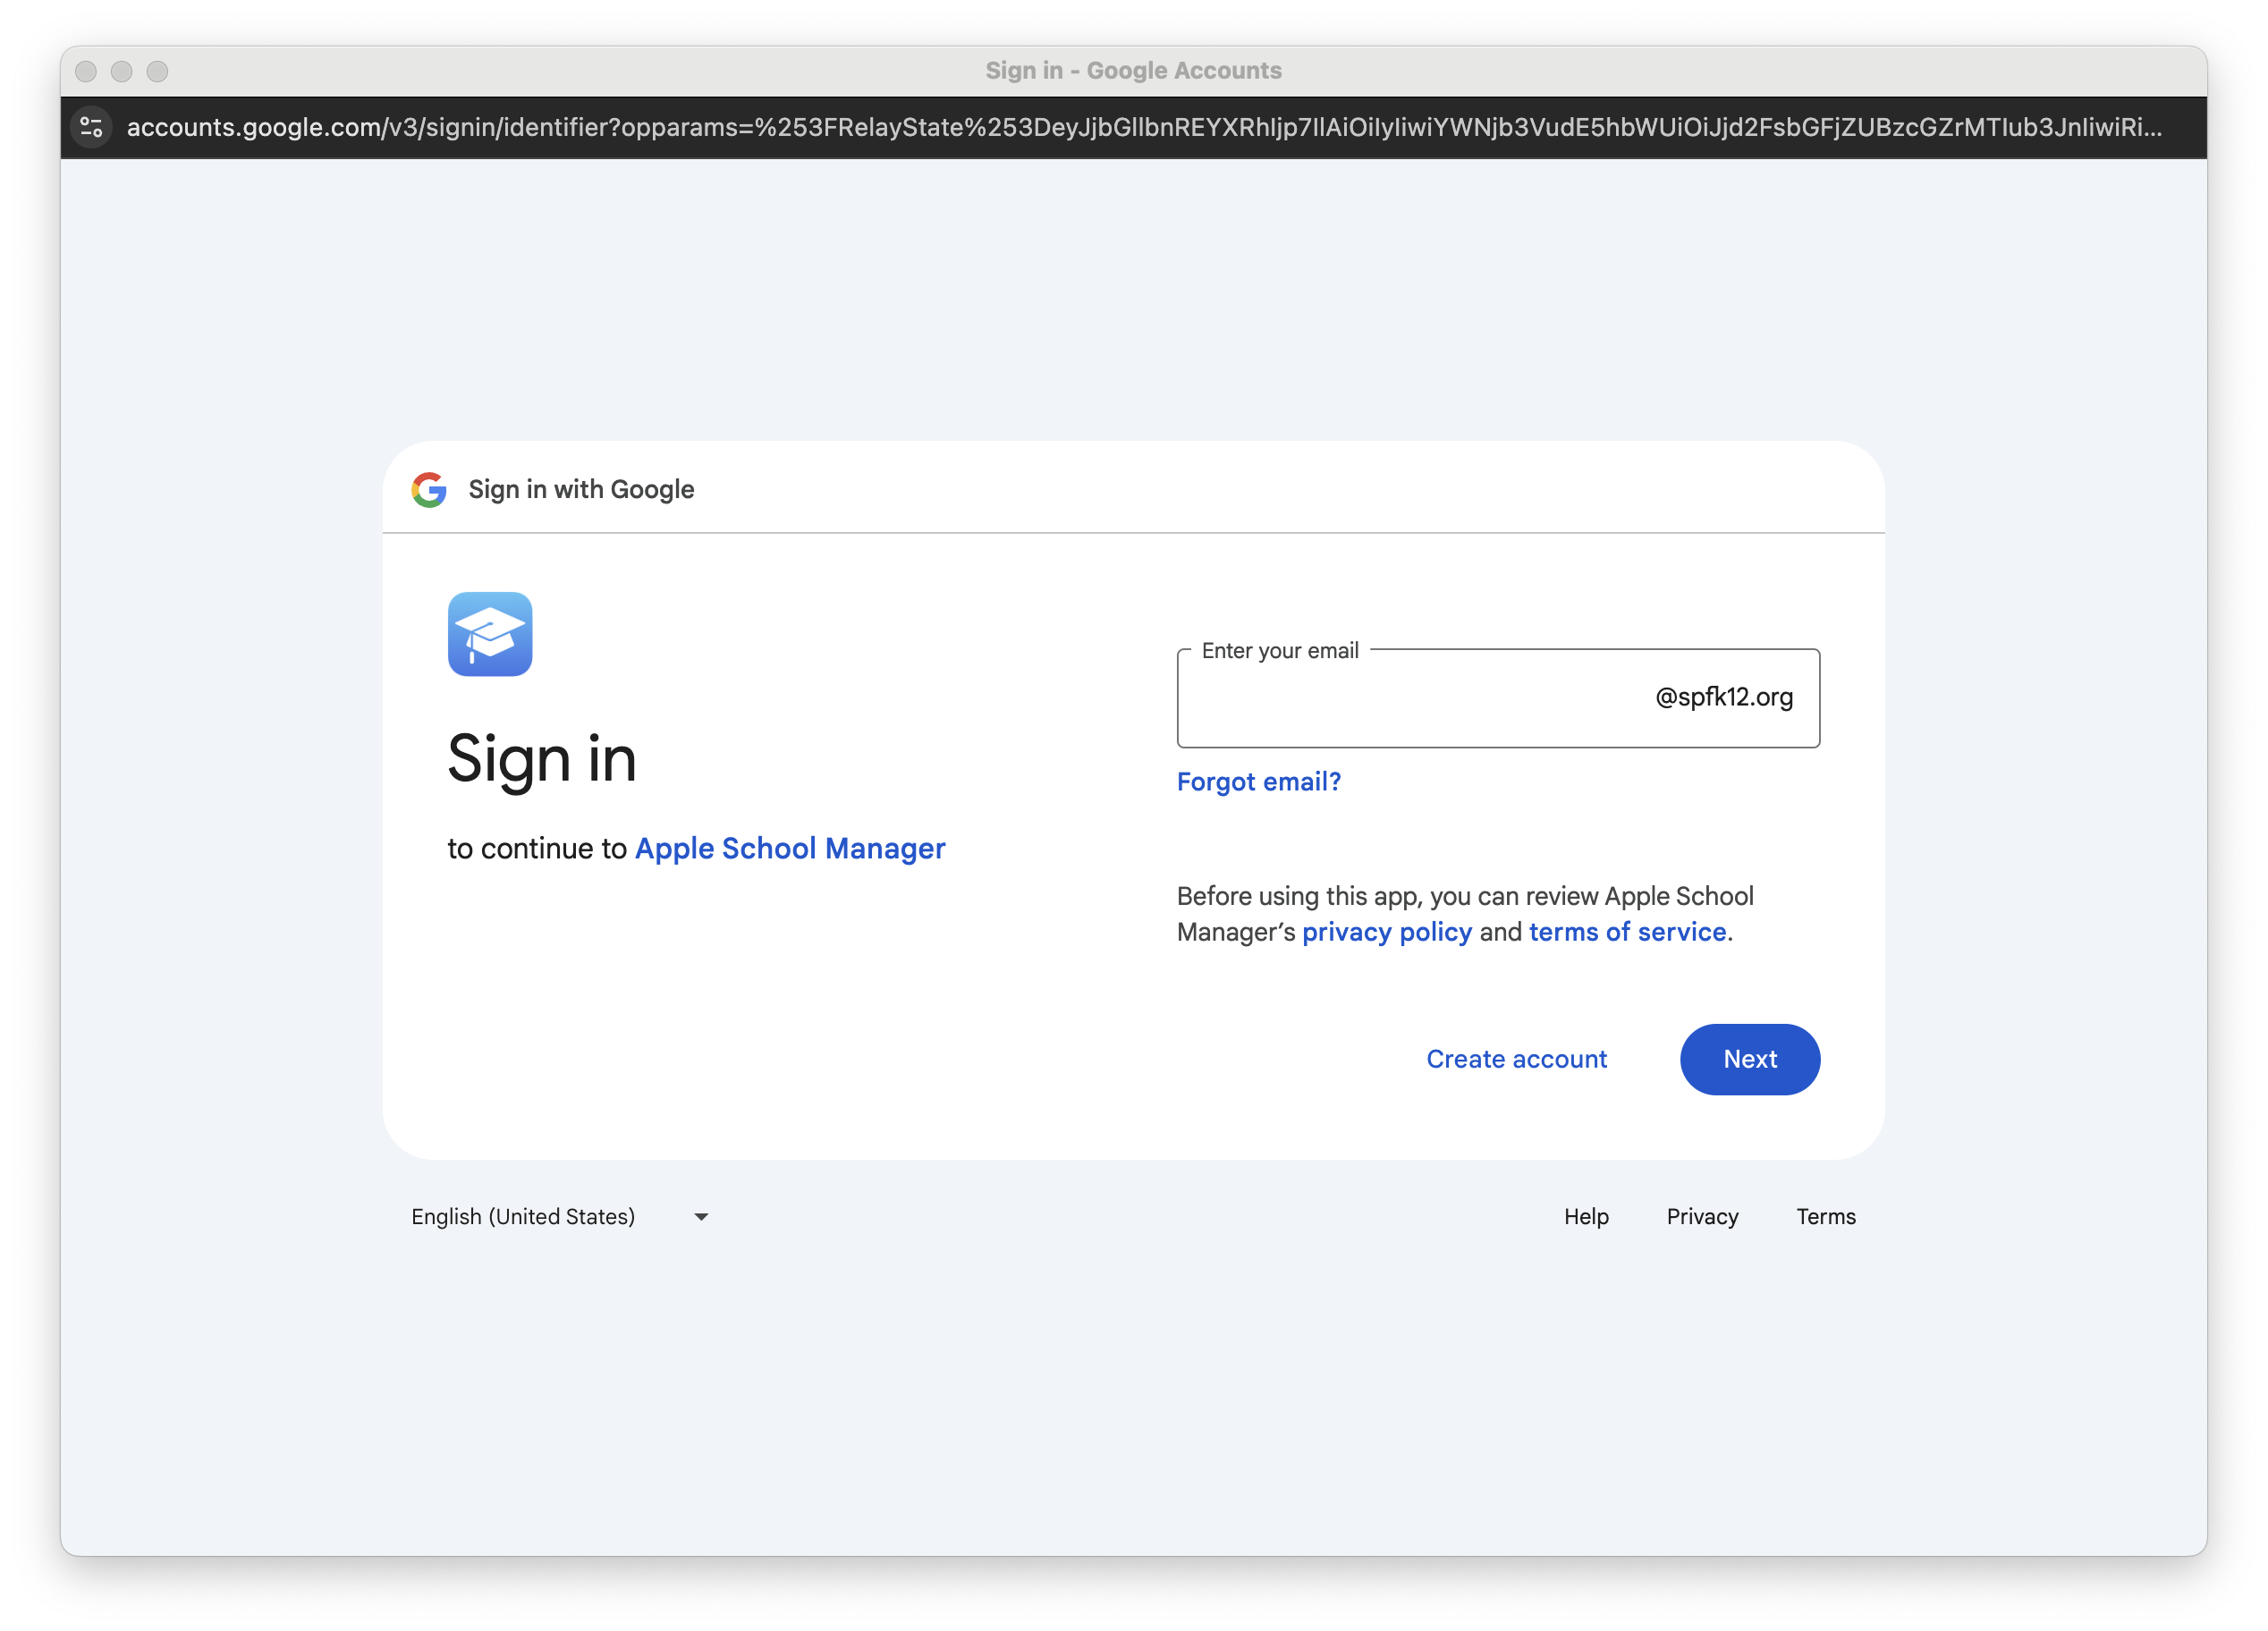
Task: Click the site settings icon in address bar
Action: coord(91,127)
